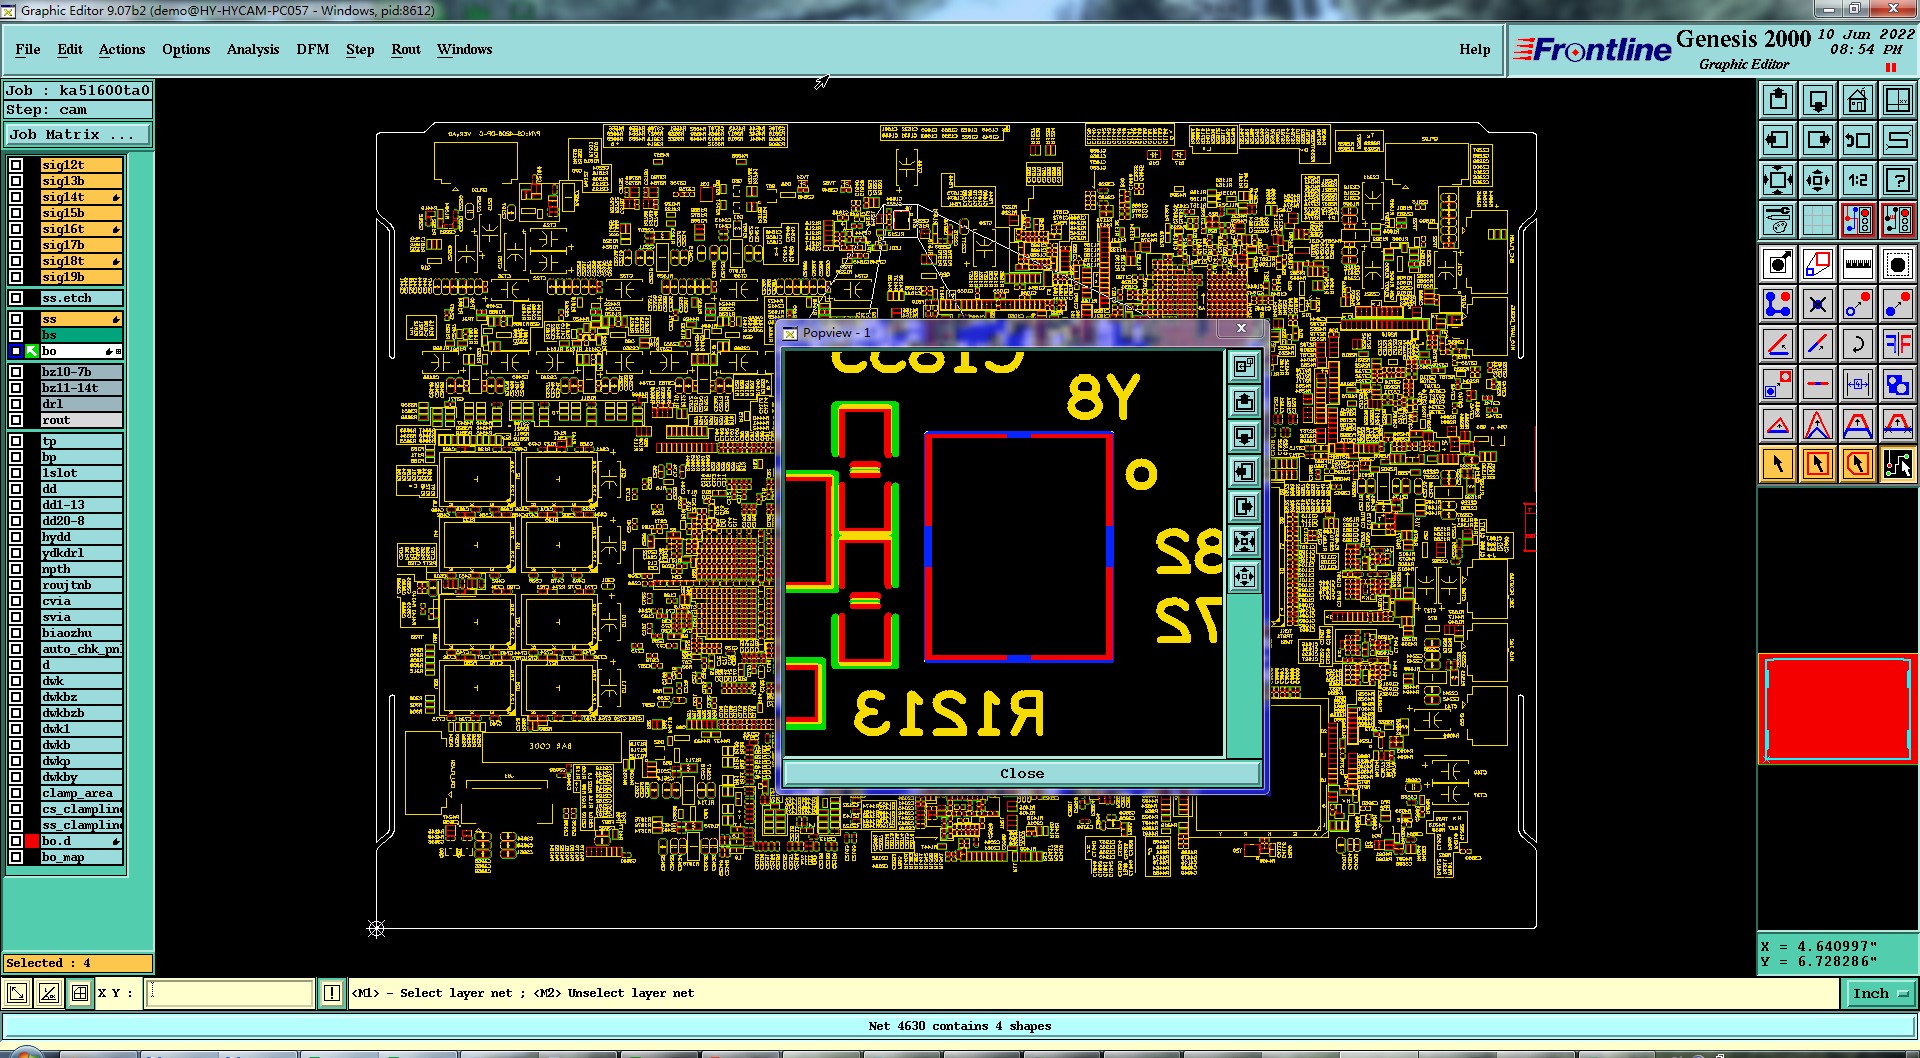Viewport: 1920px width, 1058px height.
Task: Click the pan left icon in the right toolbar
Action: 1778,140
